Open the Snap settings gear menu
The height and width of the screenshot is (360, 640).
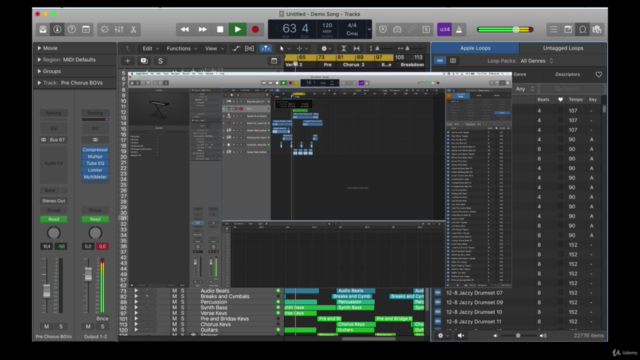326,49
